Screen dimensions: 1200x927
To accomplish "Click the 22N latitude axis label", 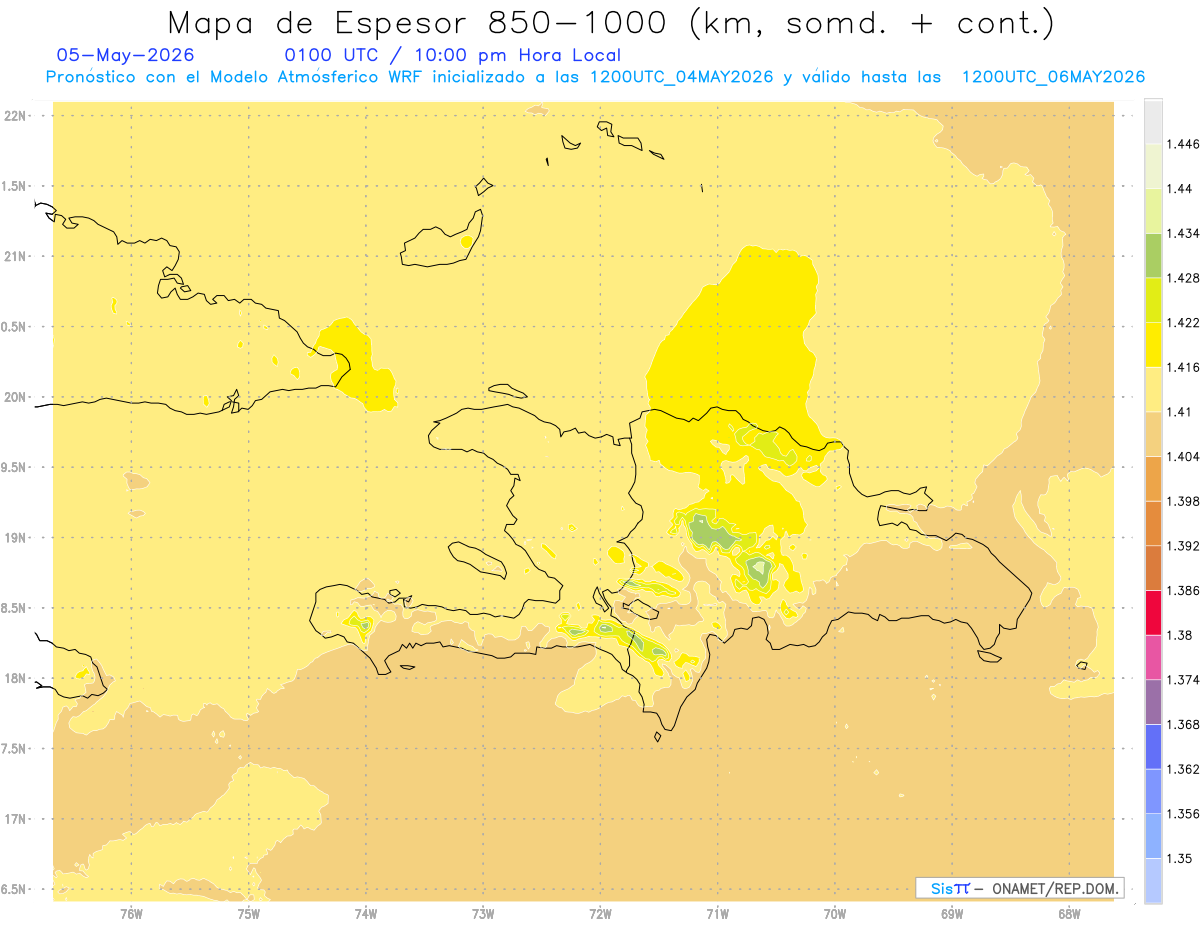I will tap(16, 115).
